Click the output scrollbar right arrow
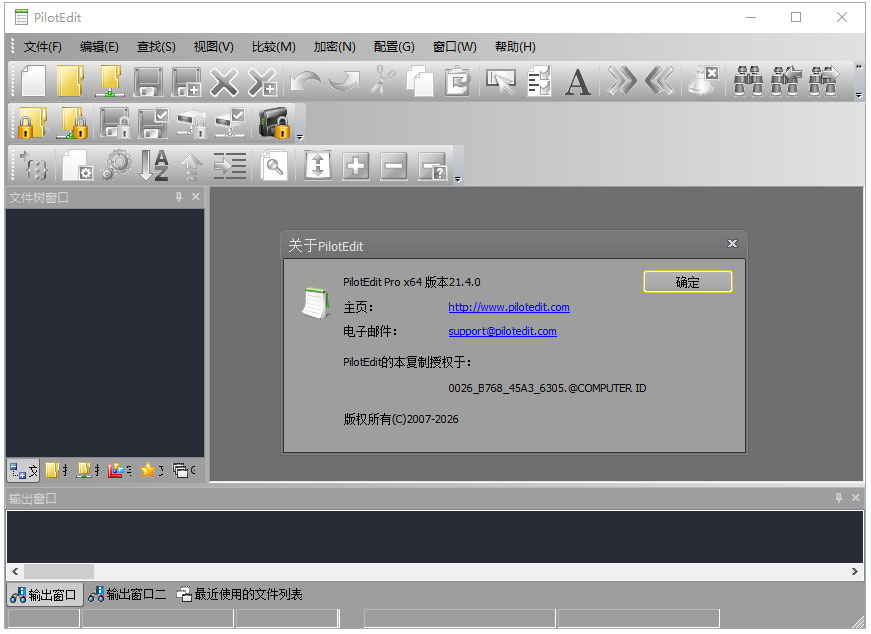Image resolution: width=871 pixels, height=634 pixels. click(854, 571)
